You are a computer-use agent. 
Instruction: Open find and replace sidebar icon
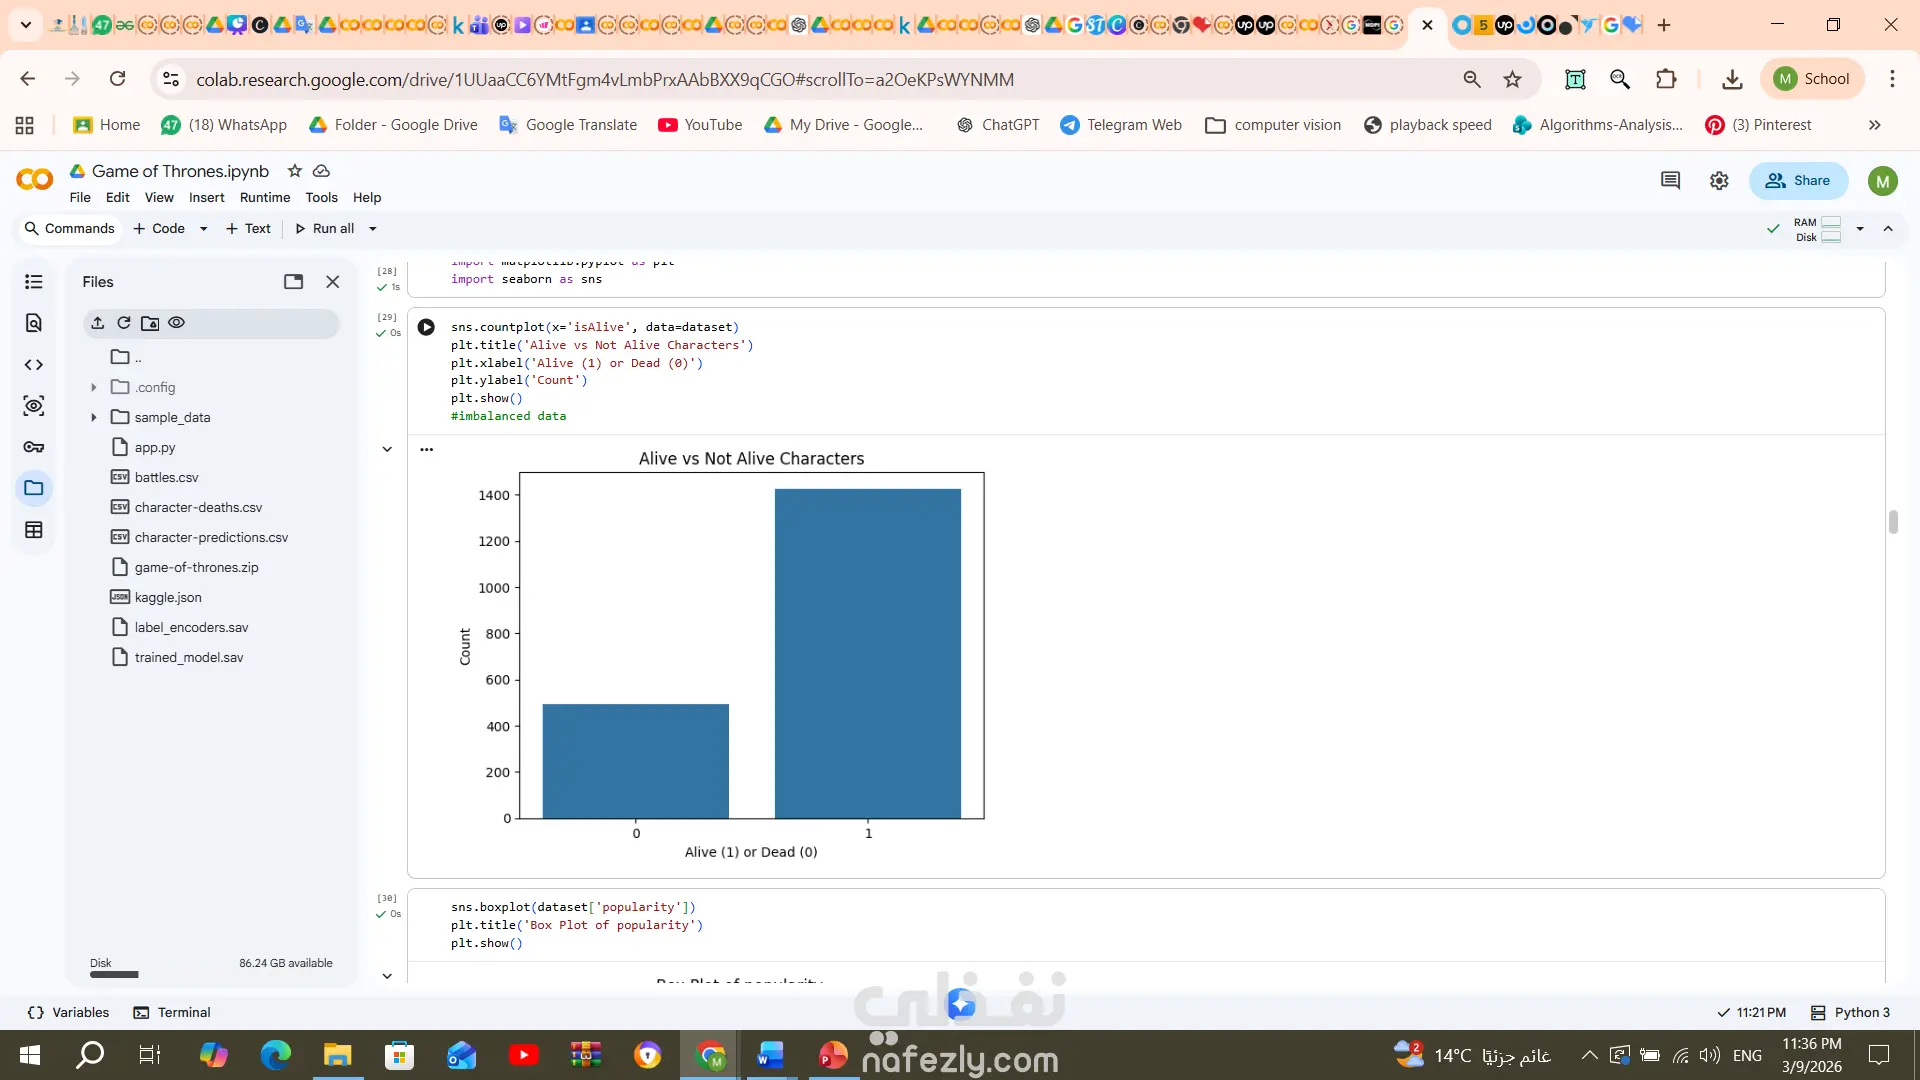pyautogui.click(x=33, y=323)
